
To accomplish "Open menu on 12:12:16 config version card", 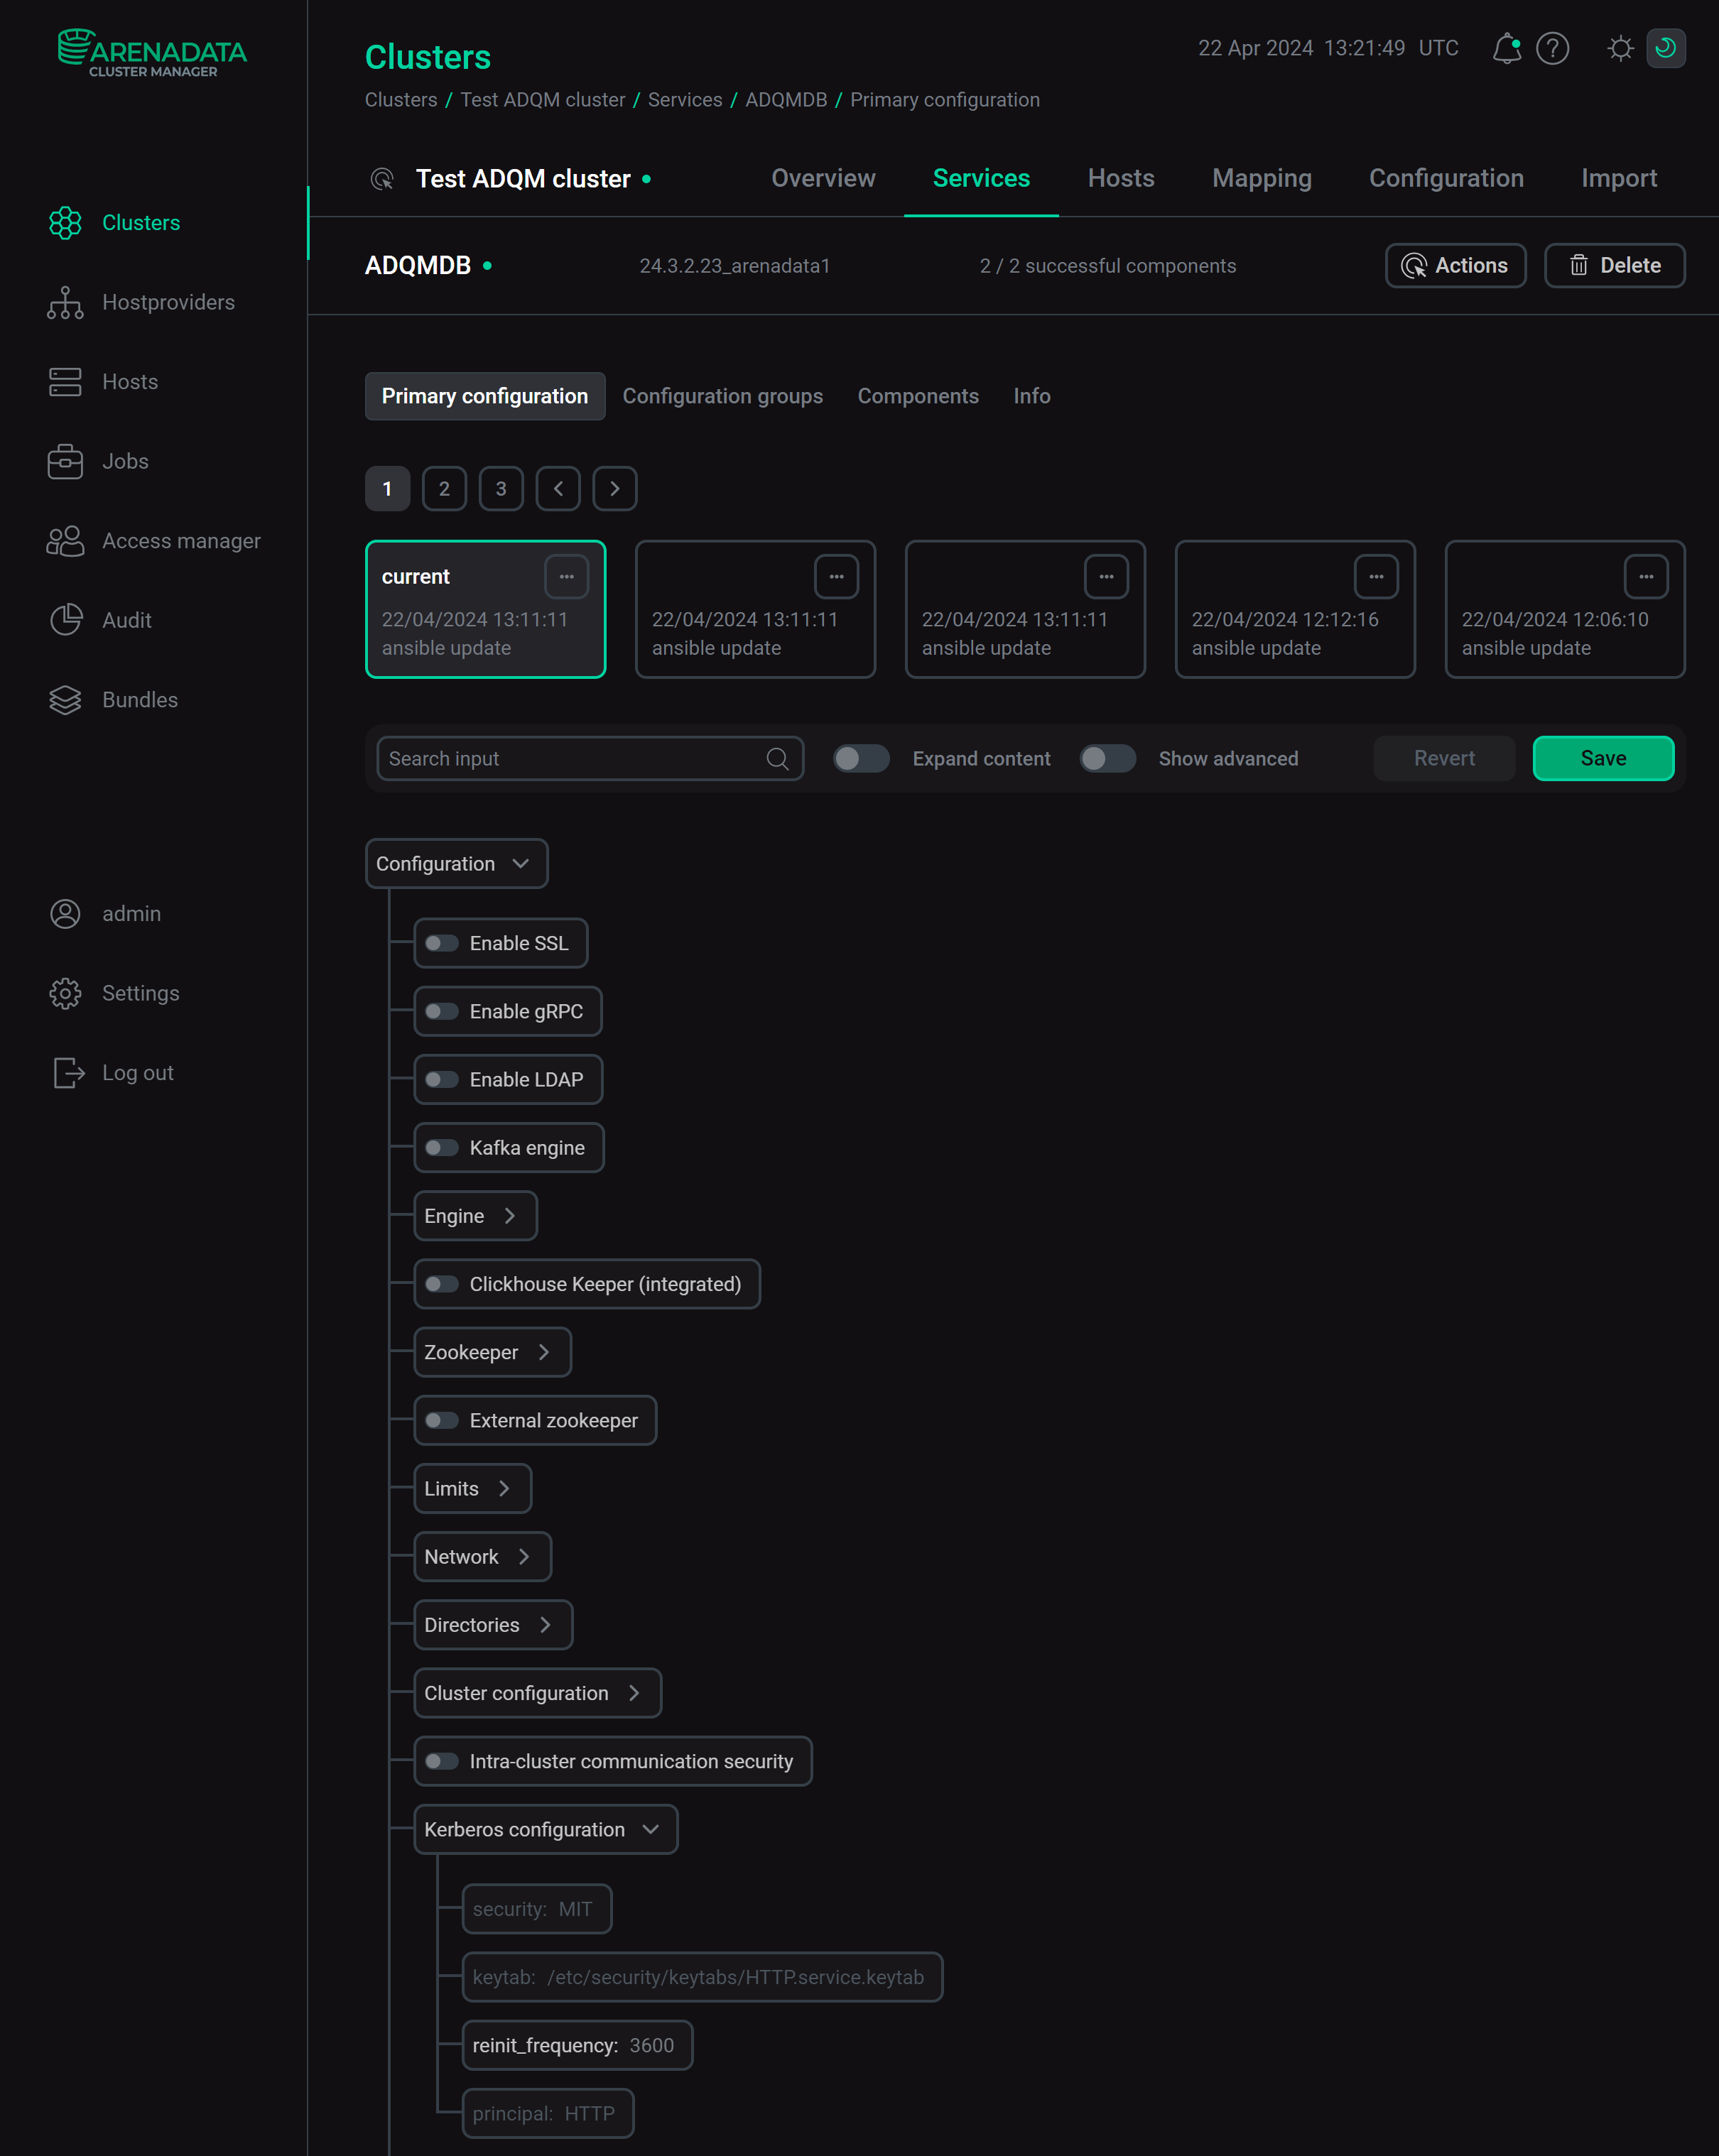I will point(1376,577).
